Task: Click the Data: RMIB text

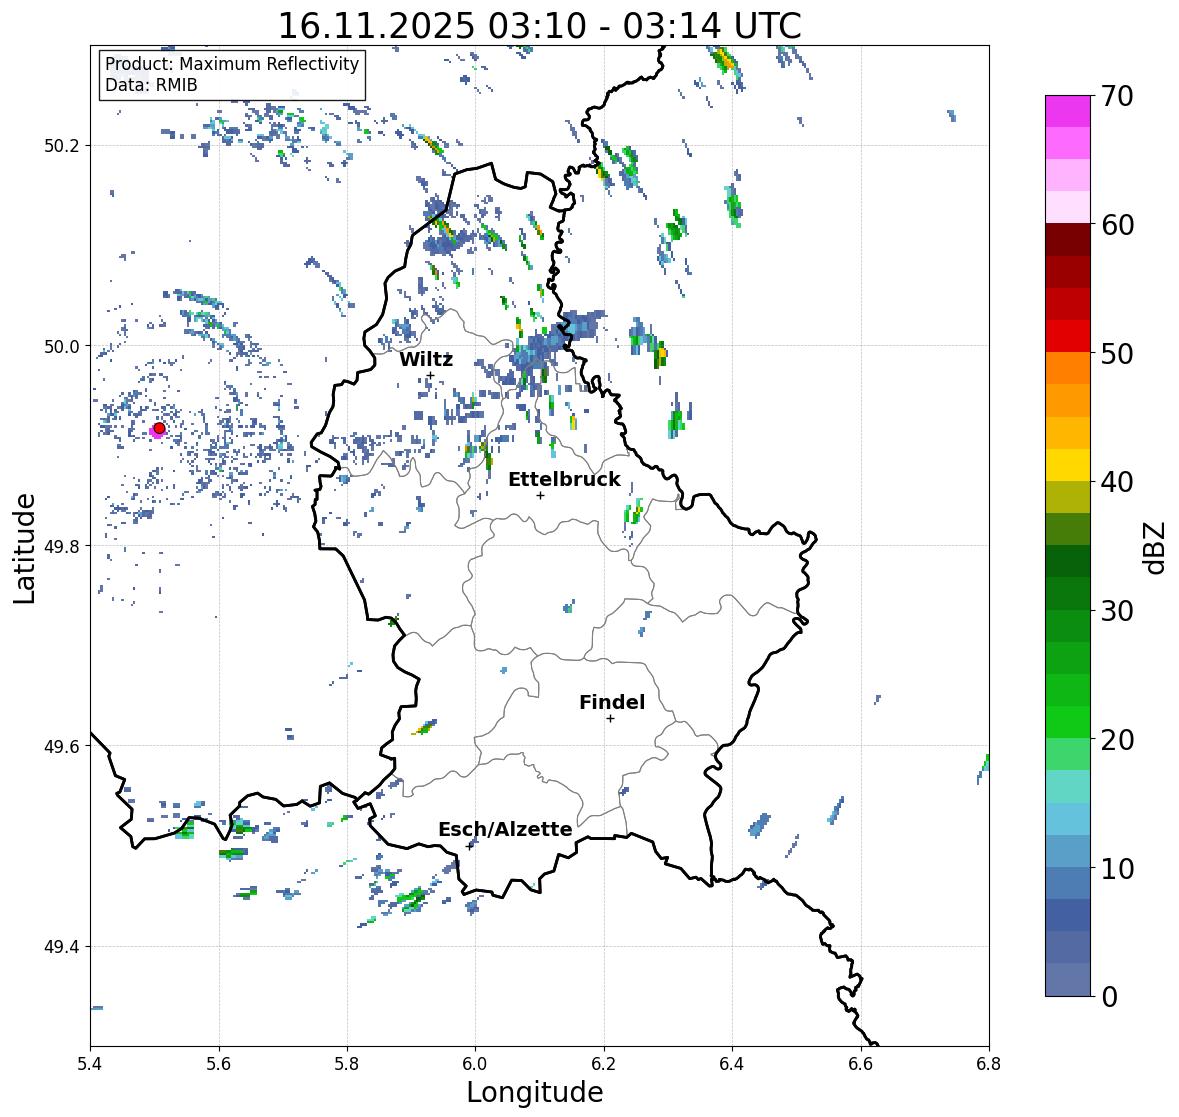Action: click(x=151, y=85)
